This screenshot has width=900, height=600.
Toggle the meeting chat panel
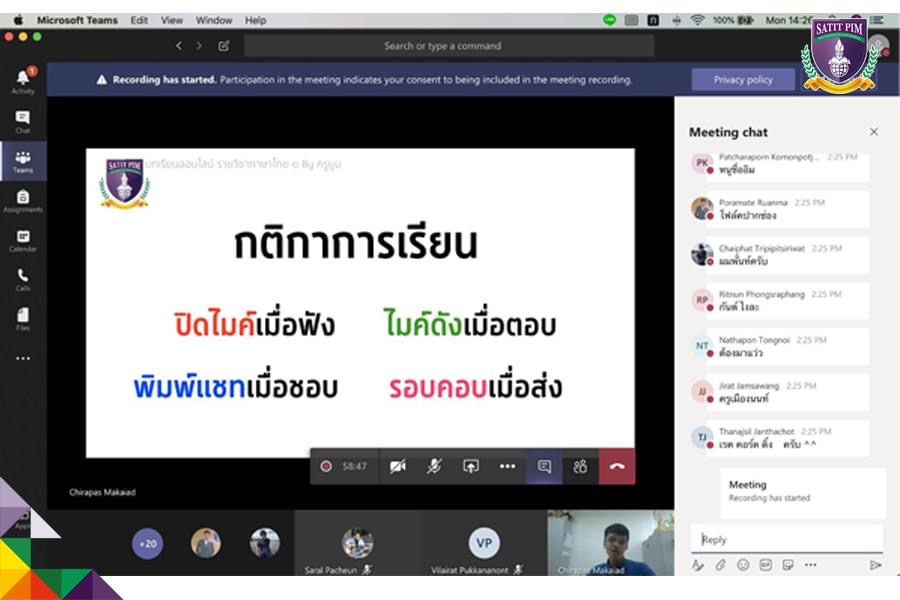click(544, 466)
